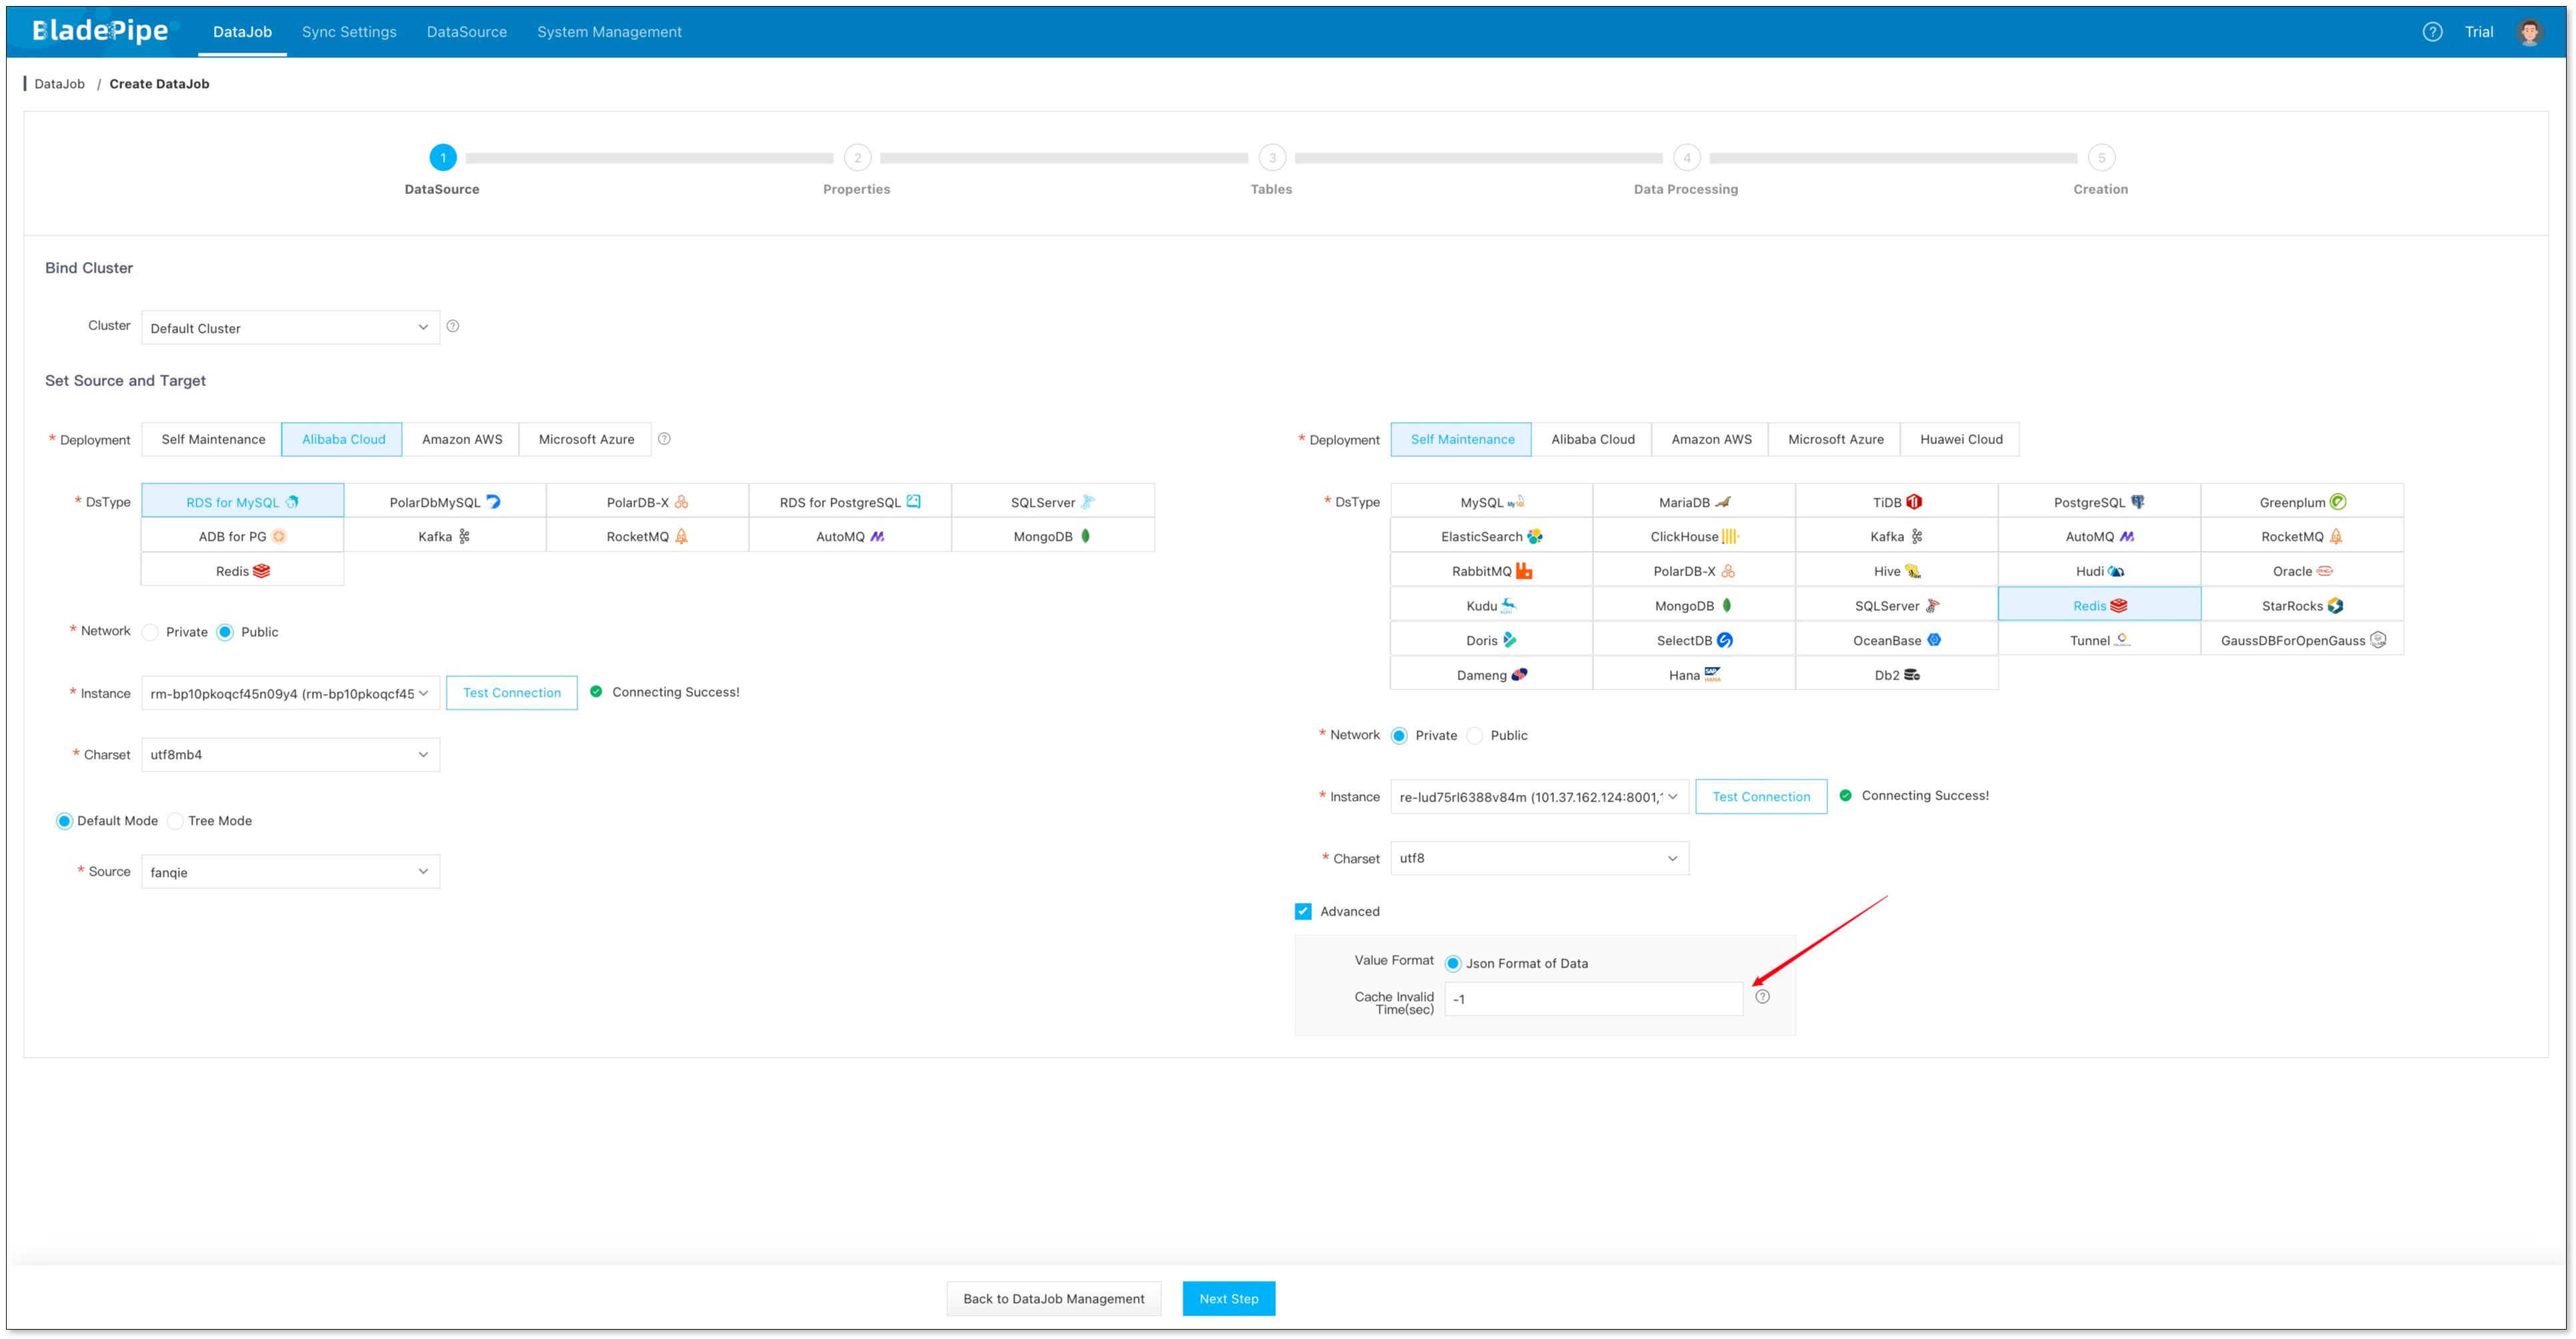Select target Amazon AWS deployment
Screen dimensions: 2576x1339
click(x=1711, y=440)
